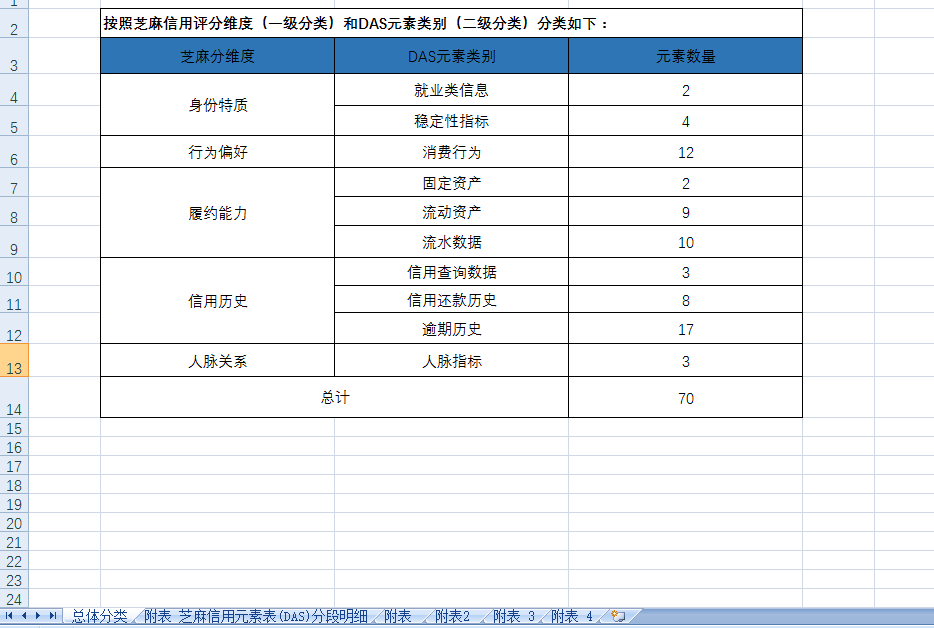
Task: Select the 信用历史 merged cell
Action: pyautogui.click(x=217, y=301)
